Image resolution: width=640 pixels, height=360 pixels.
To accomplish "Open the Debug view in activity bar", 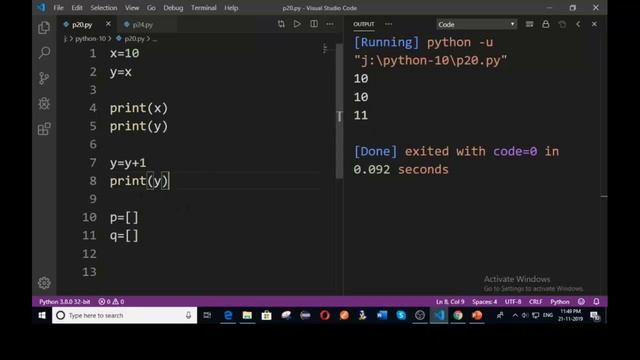I will point(44,103).
